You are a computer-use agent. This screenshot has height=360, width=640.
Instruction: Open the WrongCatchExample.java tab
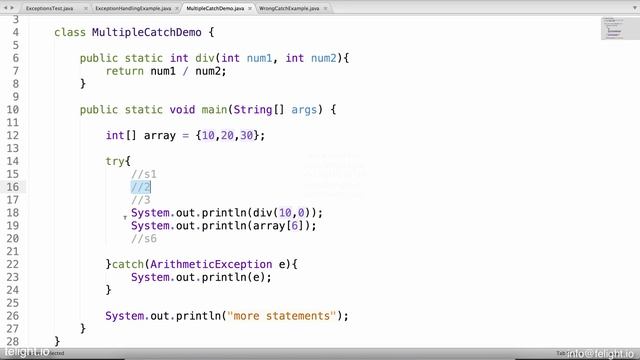coord(289,8)
